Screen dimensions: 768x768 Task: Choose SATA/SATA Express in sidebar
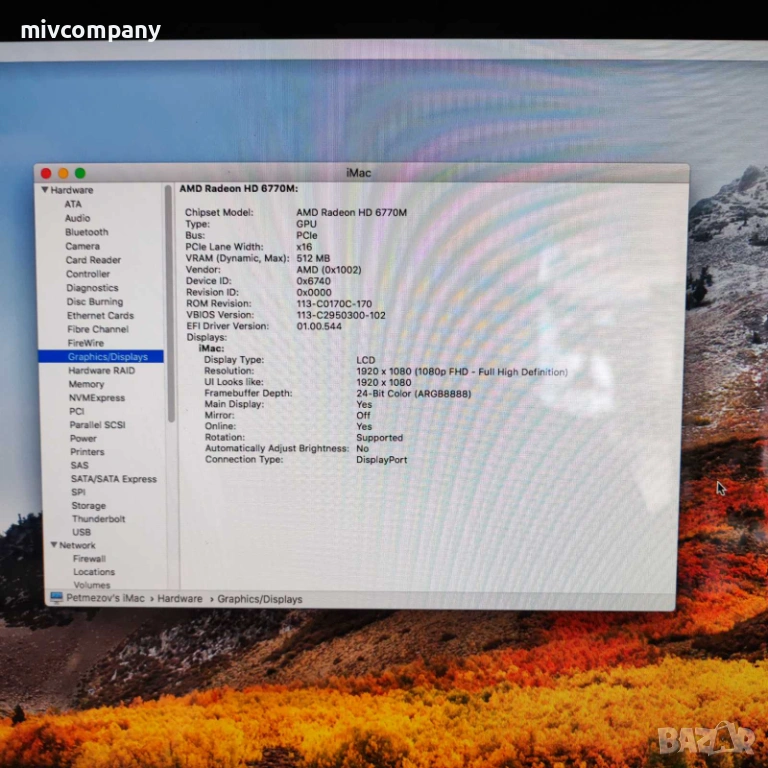coord(113,479)
